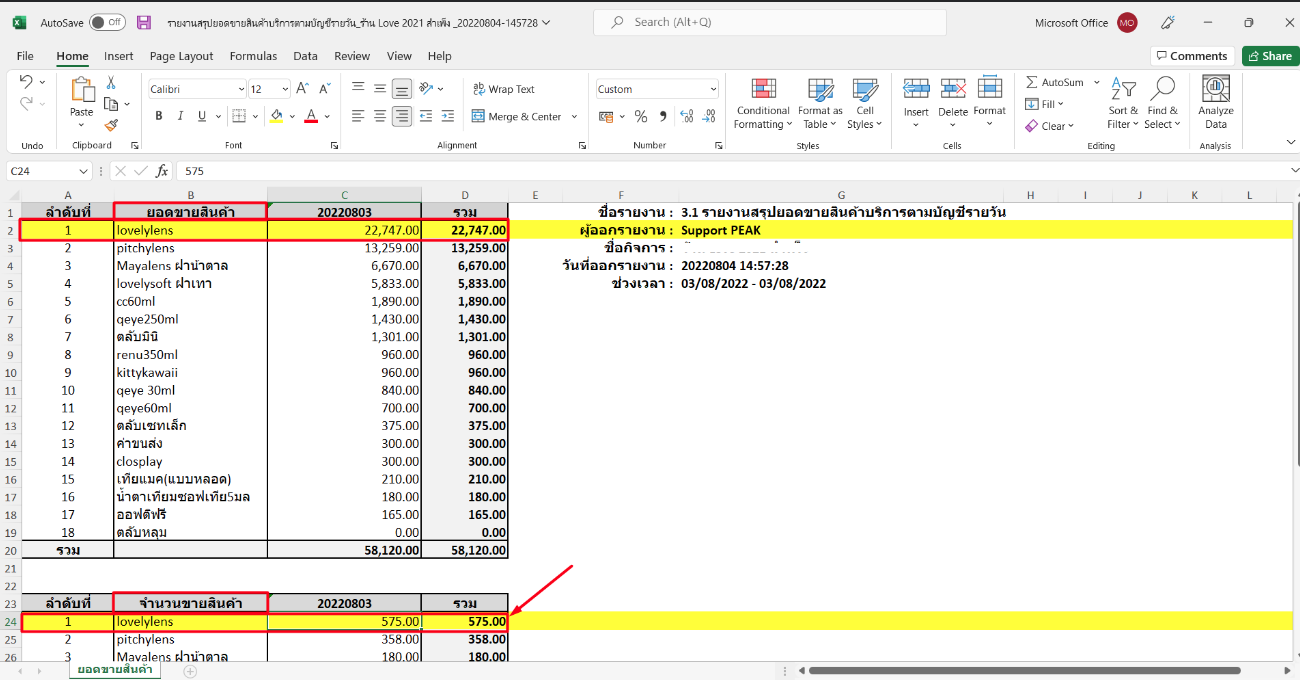Switch to the Page Layout tab
1300x680 pixels.
tap(182, 56)
